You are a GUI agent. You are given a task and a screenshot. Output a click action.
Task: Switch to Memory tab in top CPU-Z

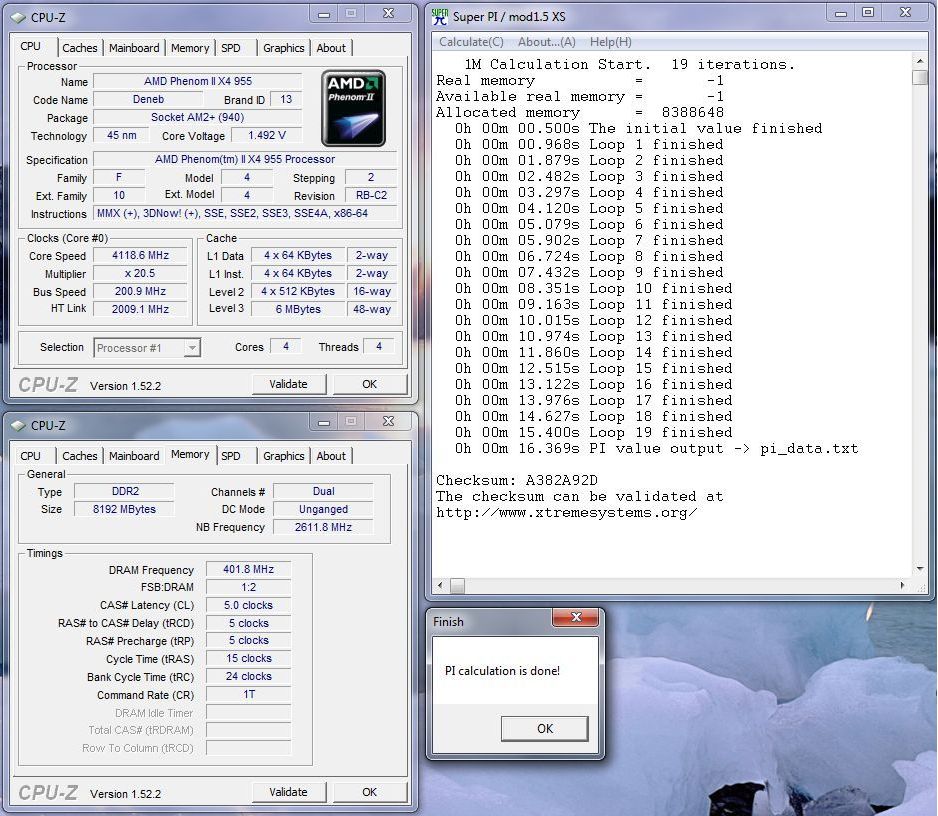pyautogui.click(x=190, y=48)
